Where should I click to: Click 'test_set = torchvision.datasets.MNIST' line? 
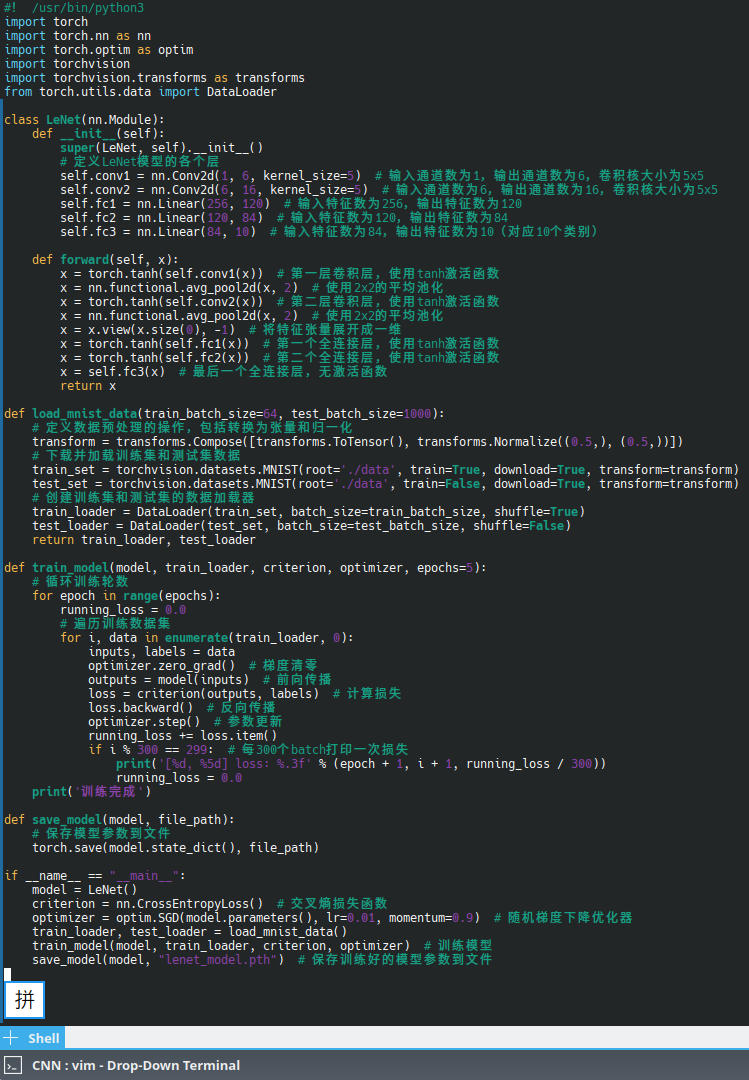[385, 484]
